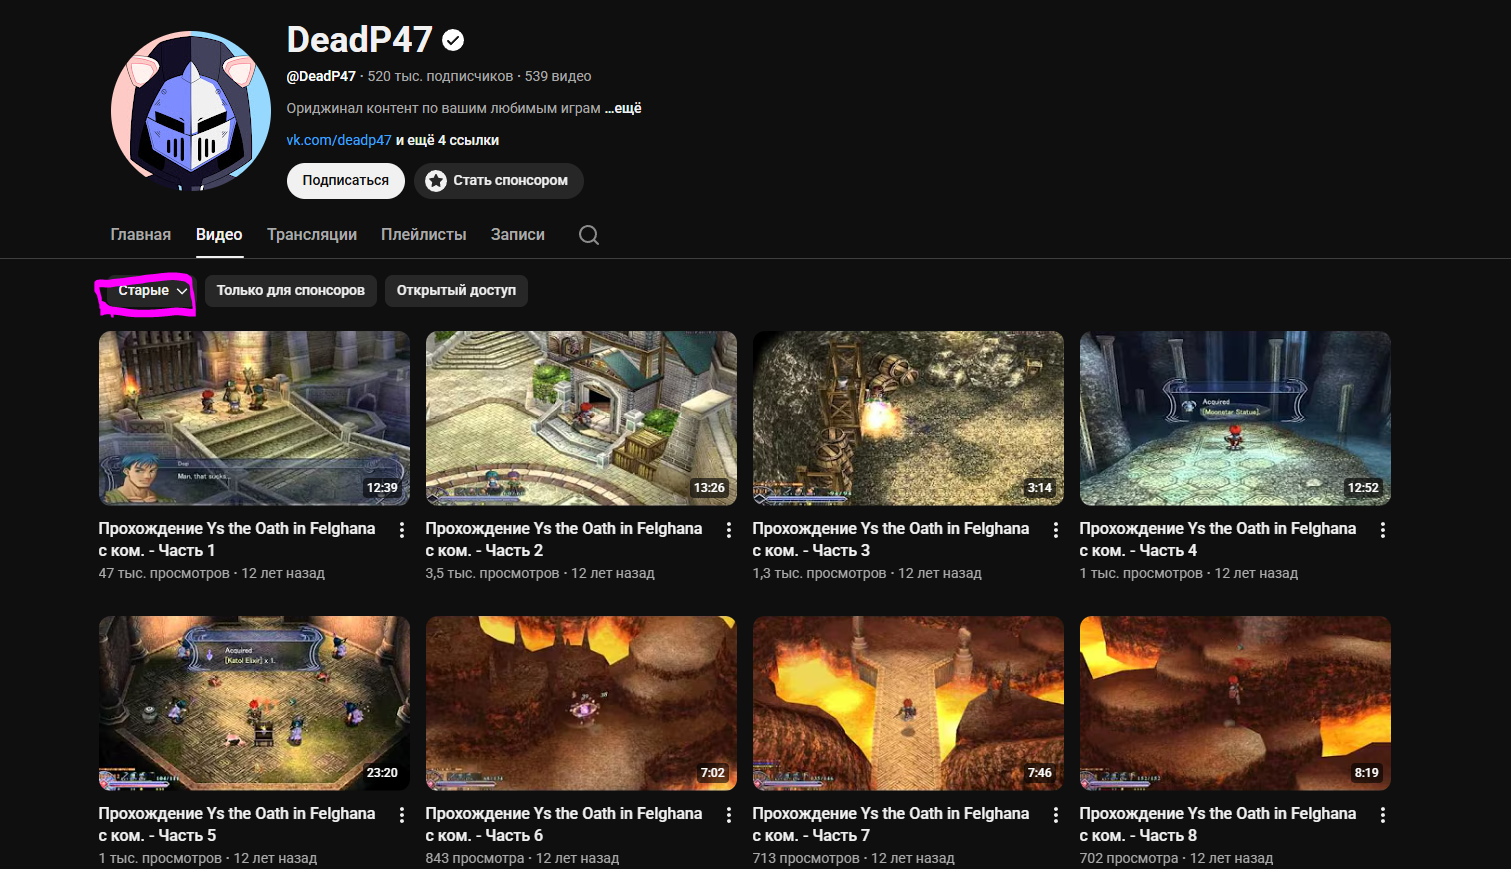The height and width of the screenshot is (869, 1511).
Task: Play the 8:19 video thumbnail
Action: (x=1235, y=703)
